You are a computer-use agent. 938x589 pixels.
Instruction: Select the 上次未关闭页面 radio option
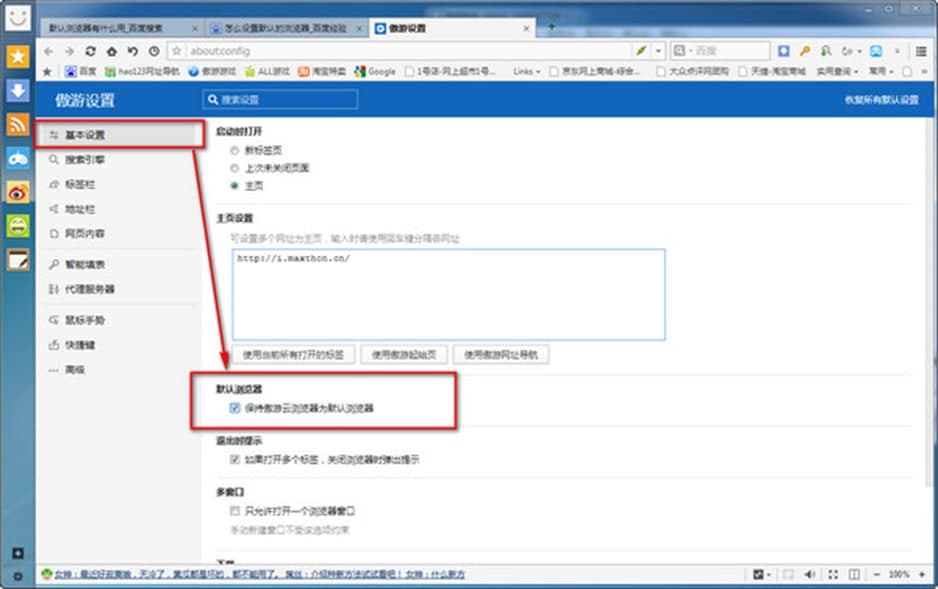pos(234,168)
